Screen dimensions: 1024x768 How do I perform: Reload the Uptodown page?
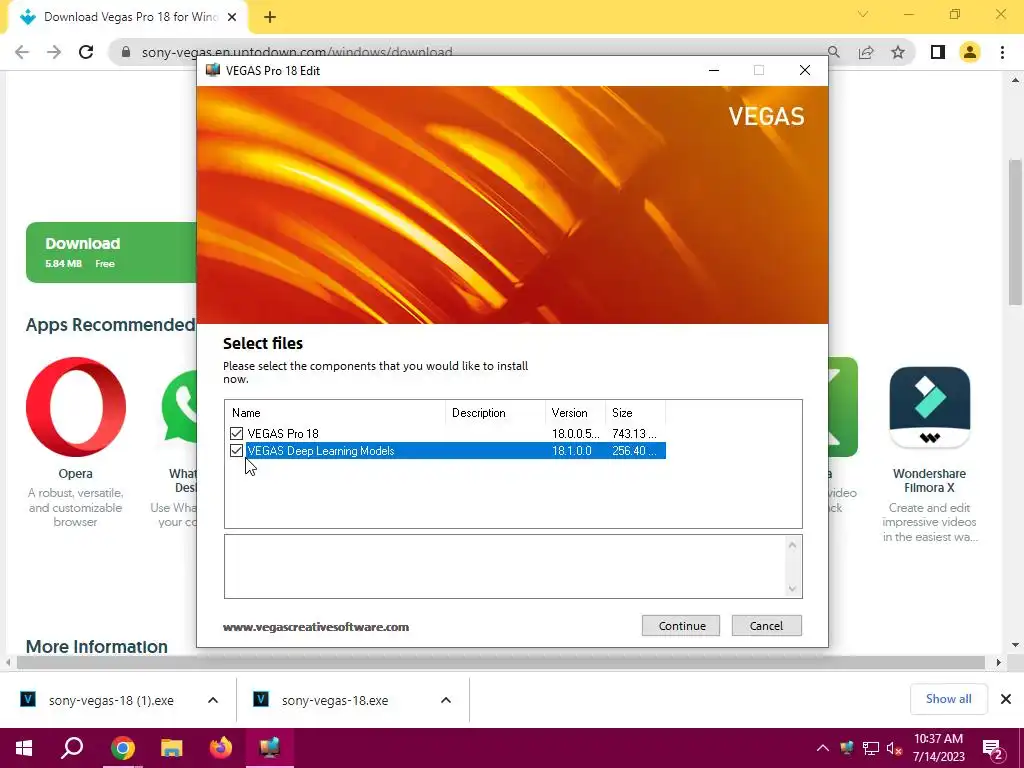(x=86, y=52)
